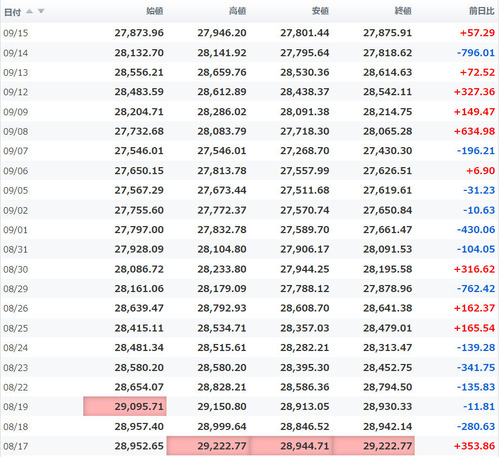Select closing value 28,479.01
This screenshot has height=457, width=499.
387,328
